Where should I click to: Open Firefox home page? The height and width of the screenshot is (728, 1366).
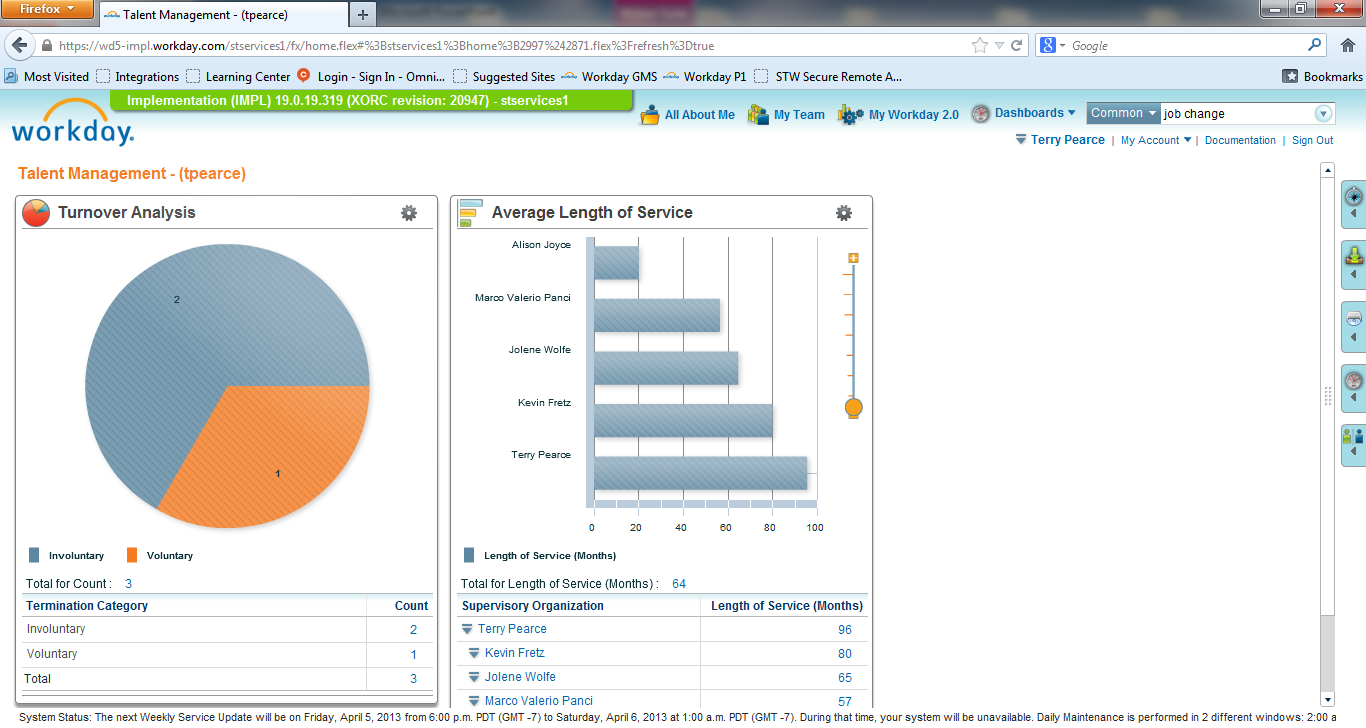click(1348, 45)
